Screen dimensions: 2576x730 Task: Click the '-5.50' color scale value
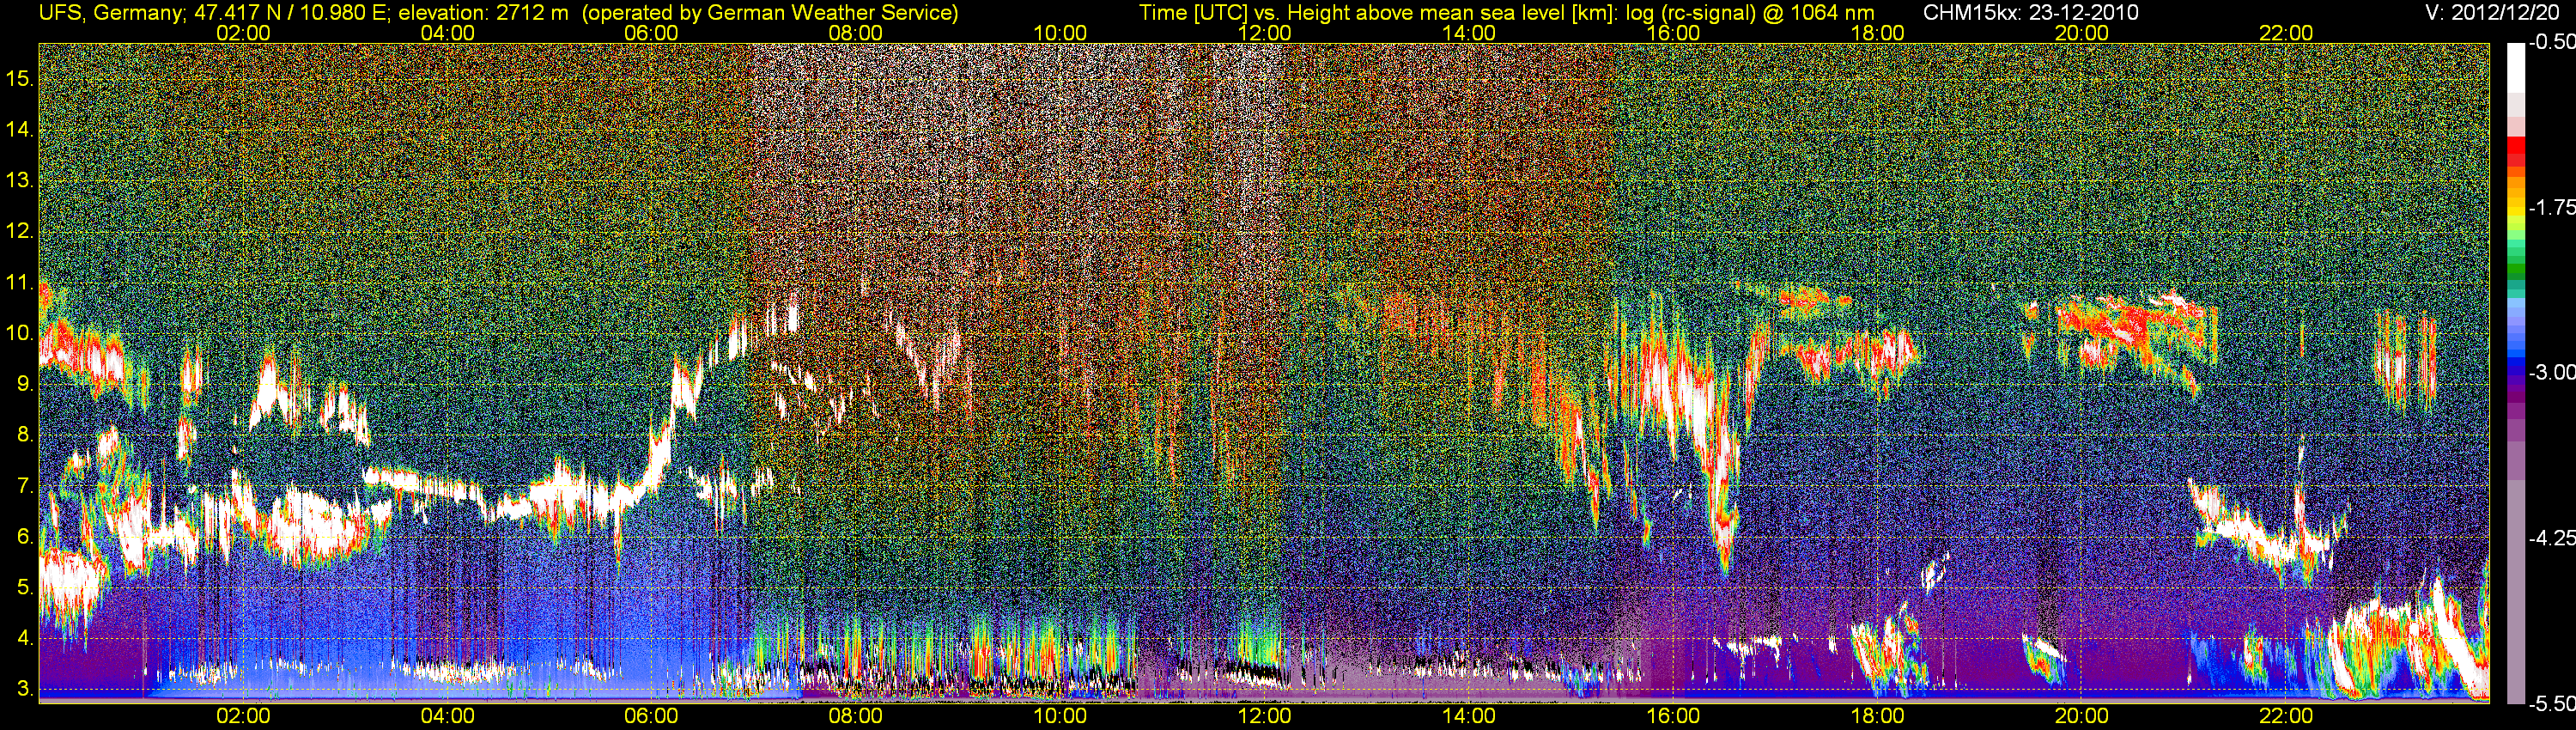2552,703
